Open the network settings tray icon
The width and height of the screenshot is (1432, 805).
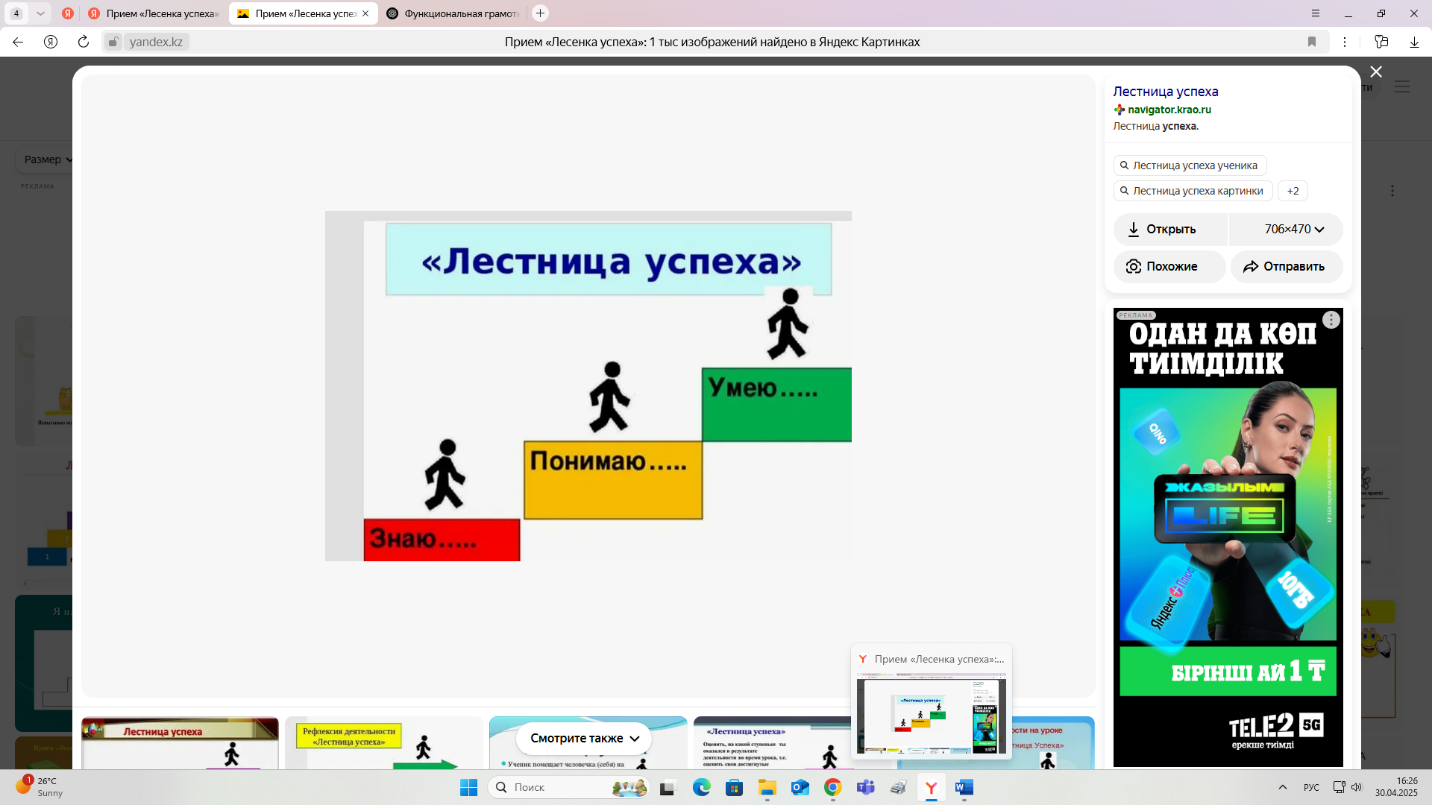click(1339, 788)
